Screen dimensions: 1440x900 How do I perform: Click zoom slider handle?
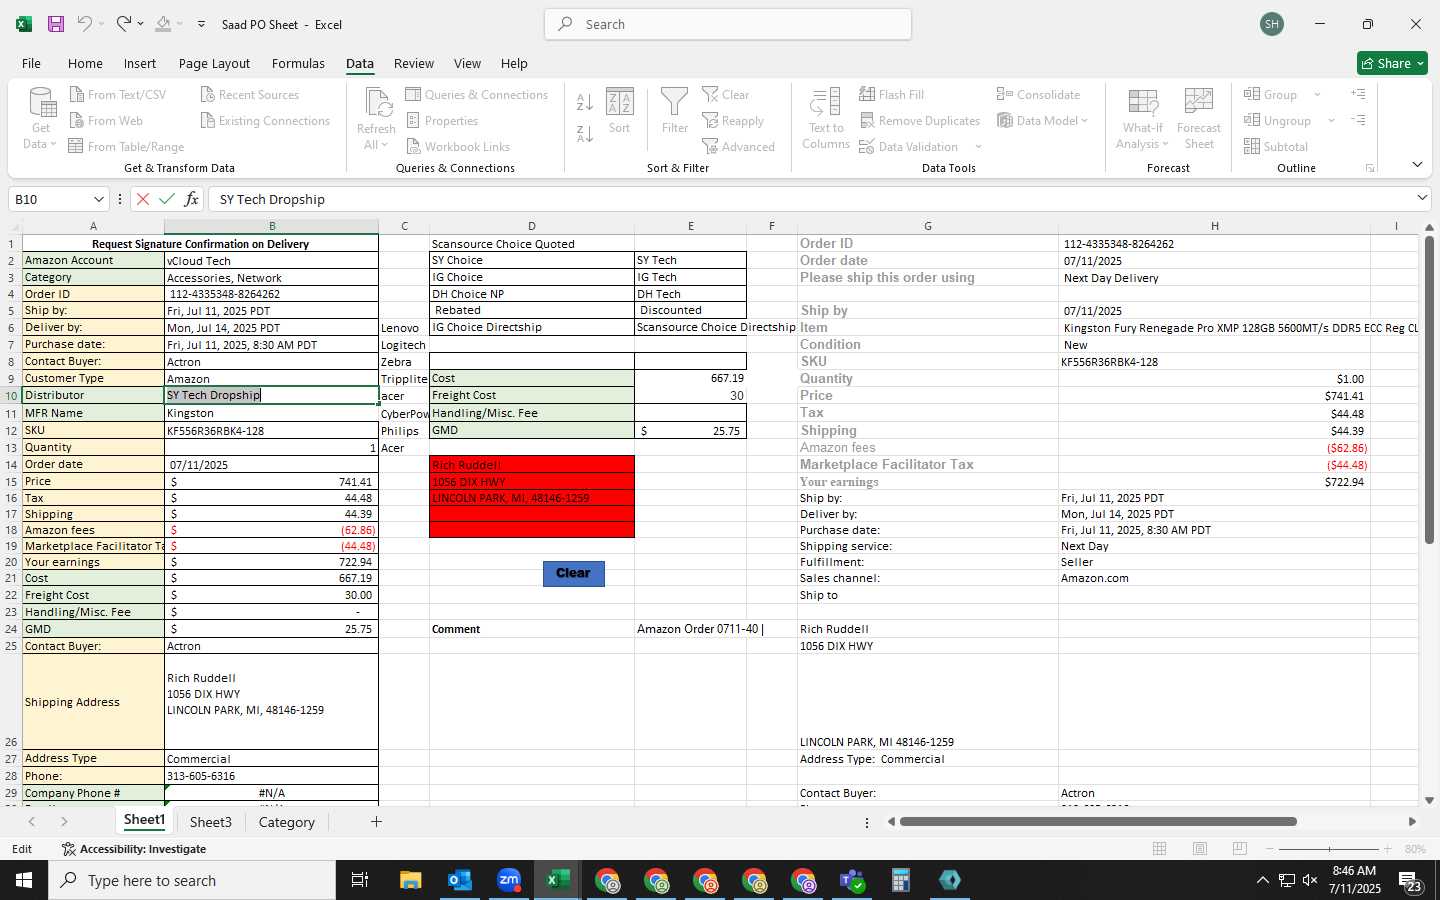[1329, 849]
